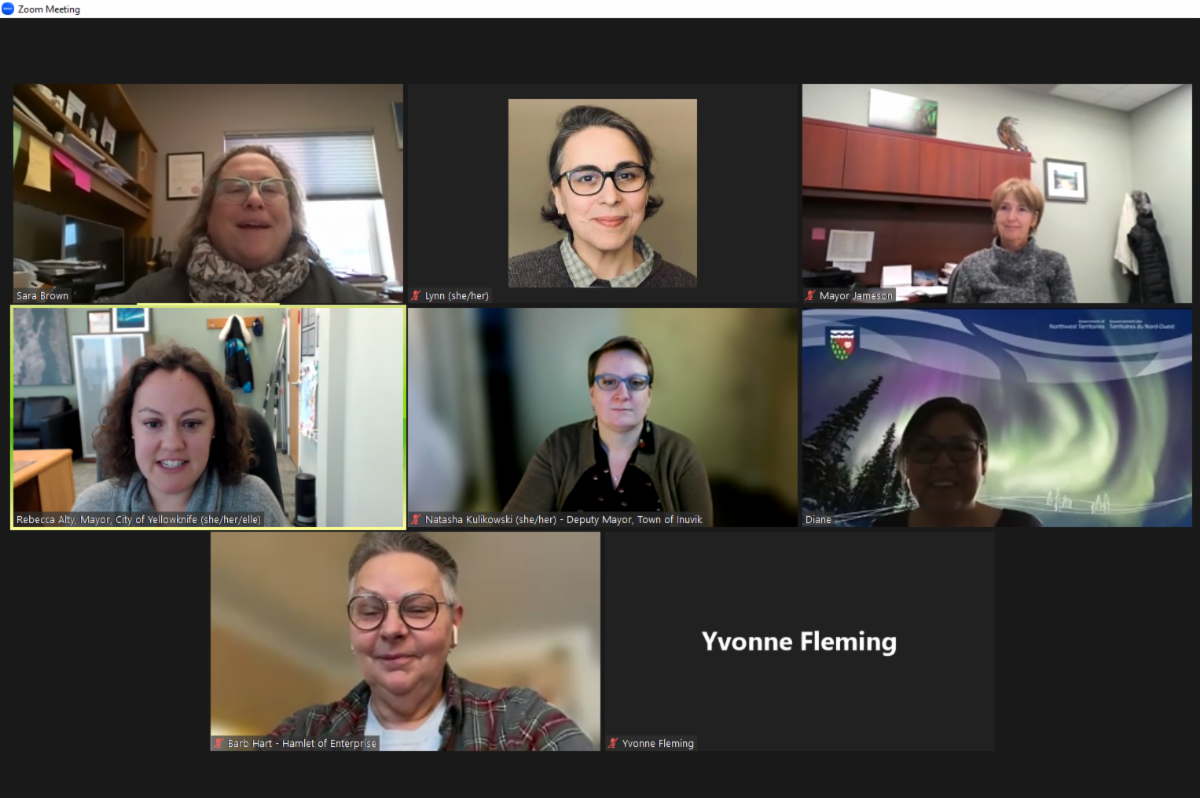
Task: Select Lynn's portrait video tile
Action: (x=602, y=193)
